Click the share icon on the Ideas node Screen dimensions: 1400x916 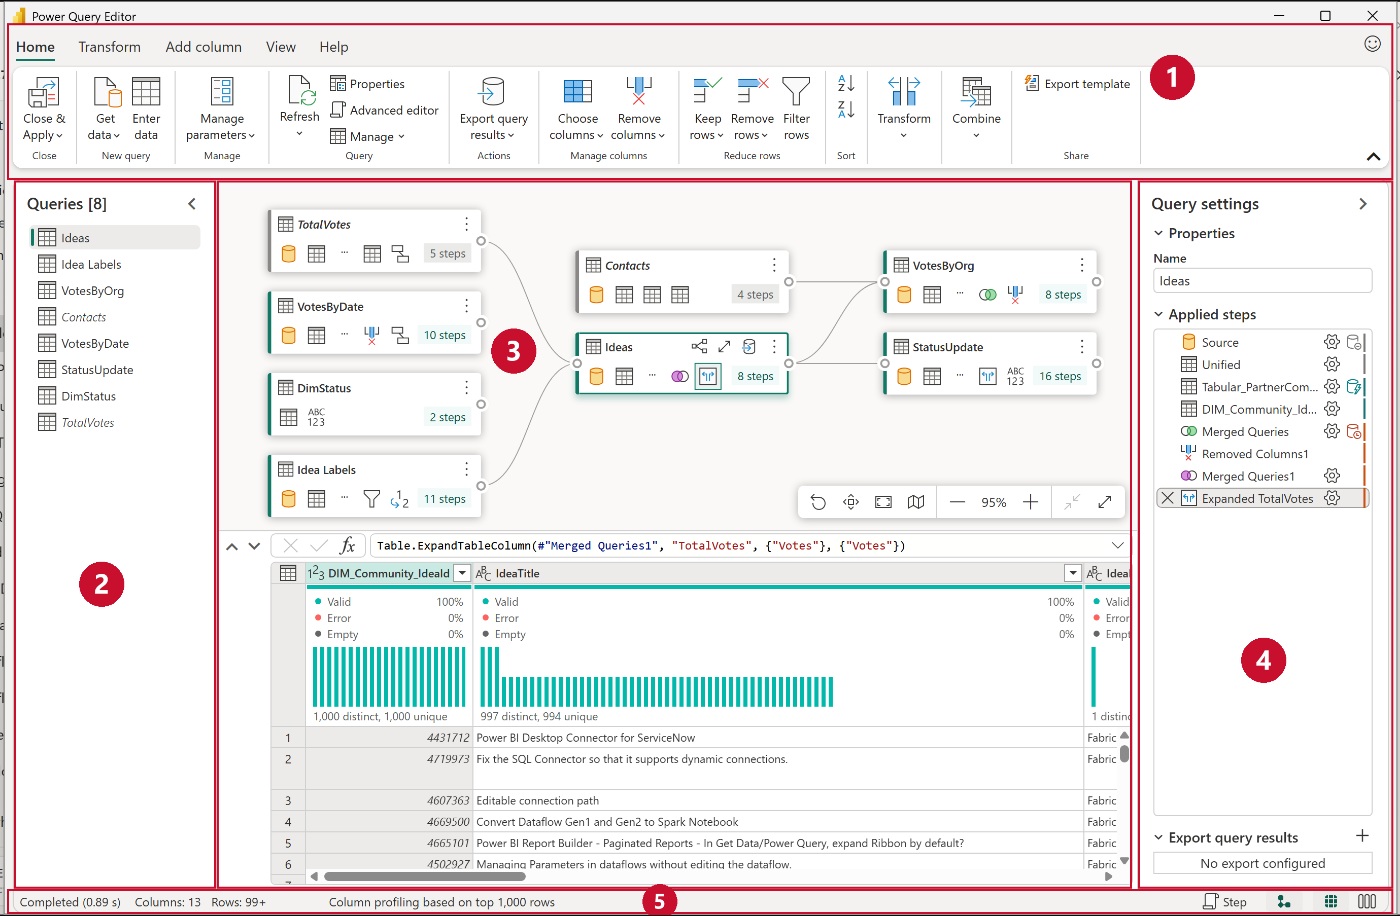699,347
